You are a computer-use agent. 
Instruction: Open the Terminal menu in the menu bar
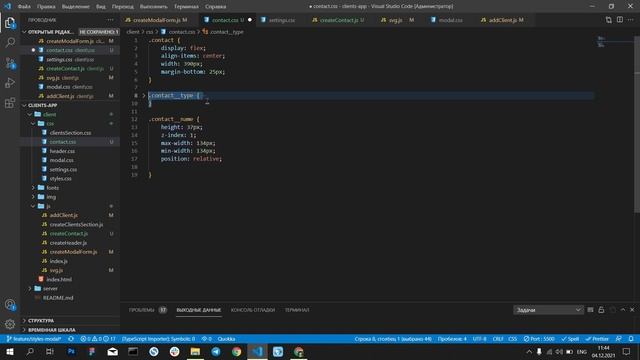186,7
